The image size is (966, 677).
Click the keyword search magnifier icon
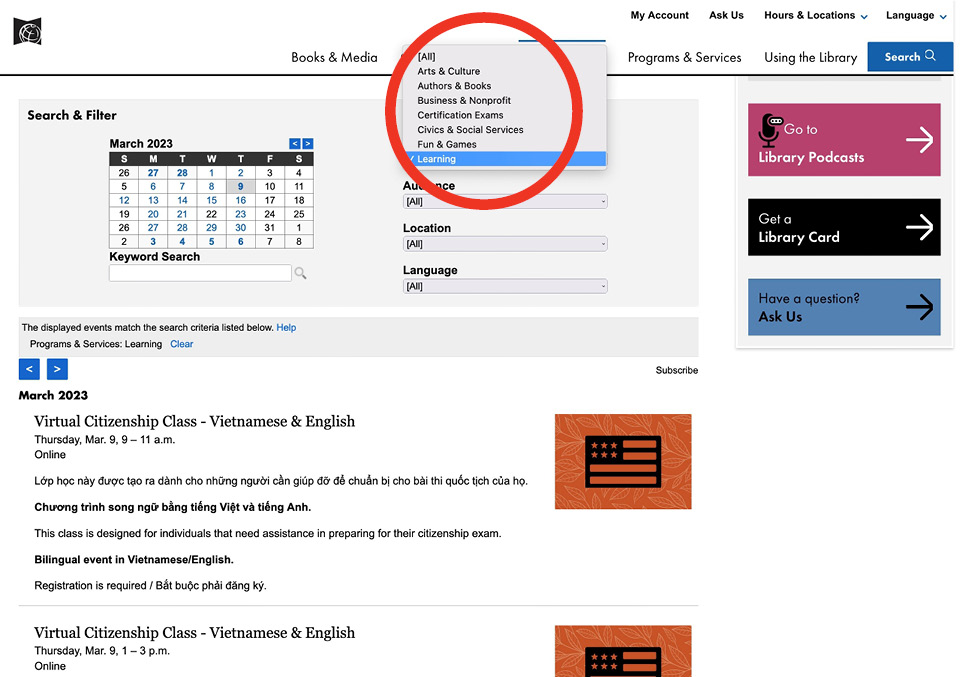(x=299, y=272)
